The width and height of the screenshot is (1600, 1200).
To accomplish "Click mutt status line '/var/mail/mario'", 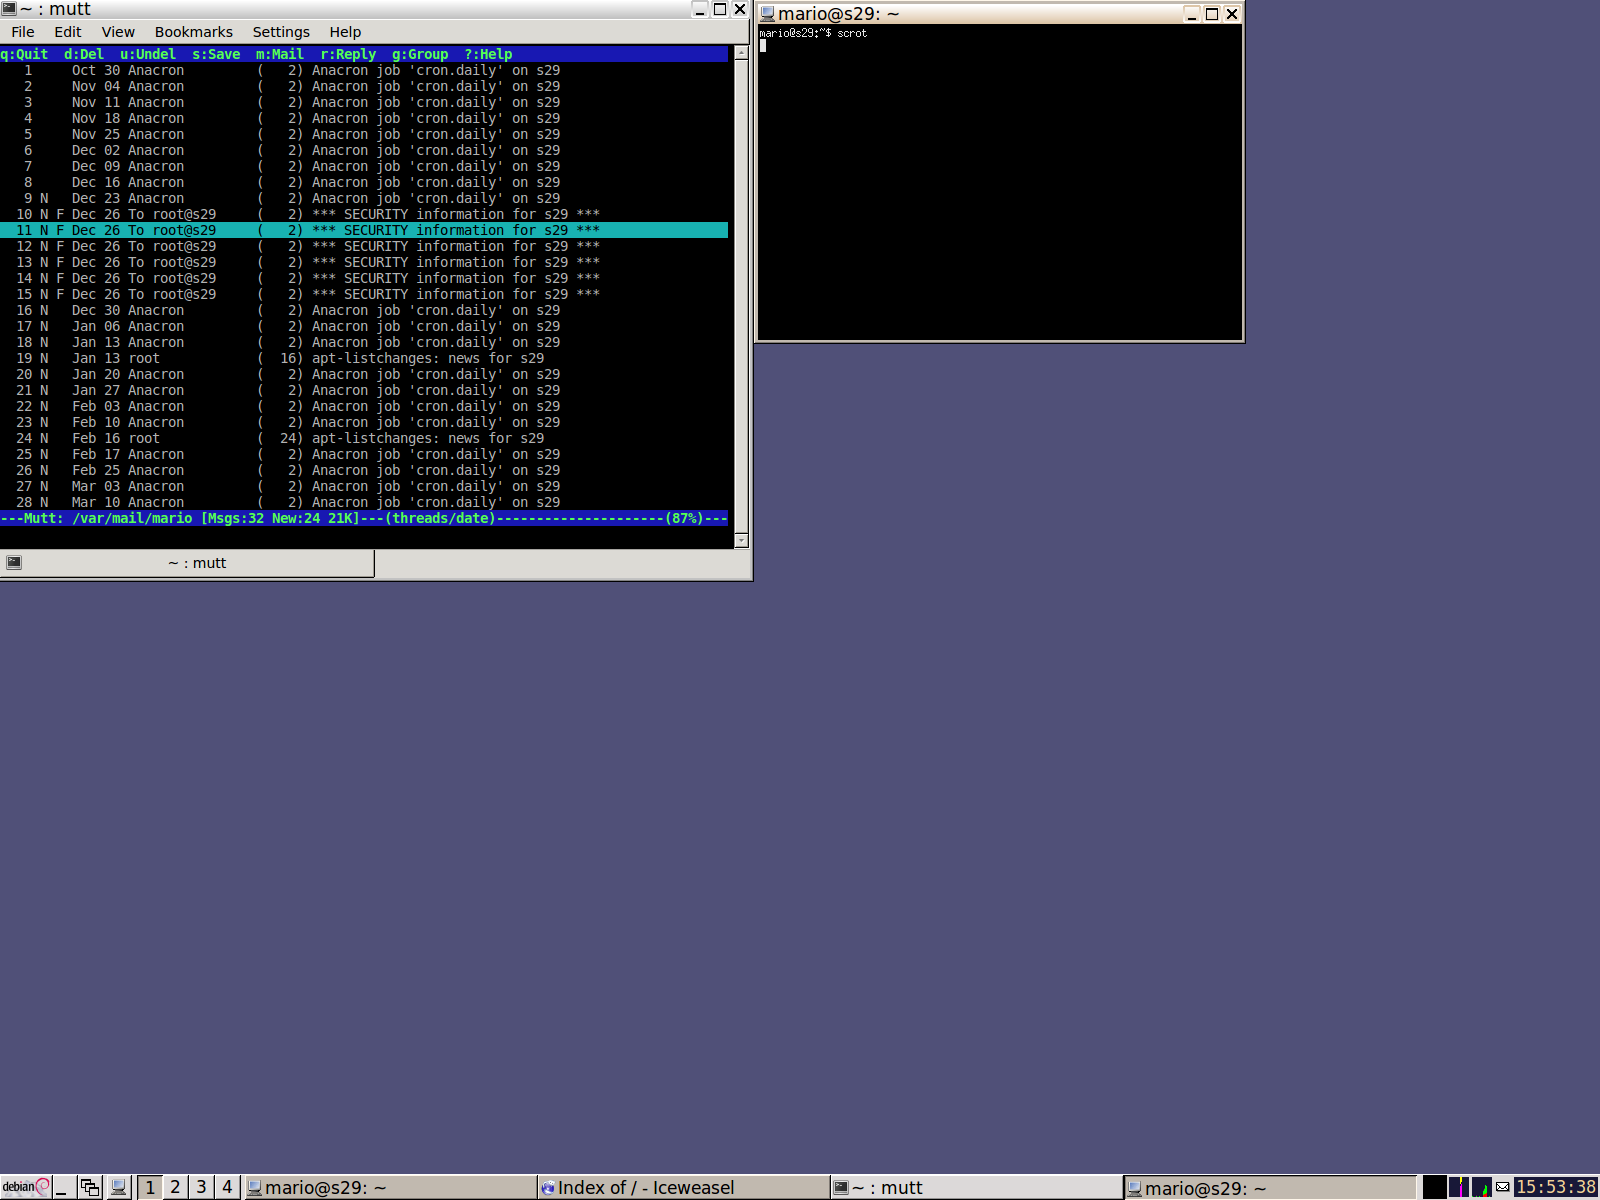I will point(132,518).
